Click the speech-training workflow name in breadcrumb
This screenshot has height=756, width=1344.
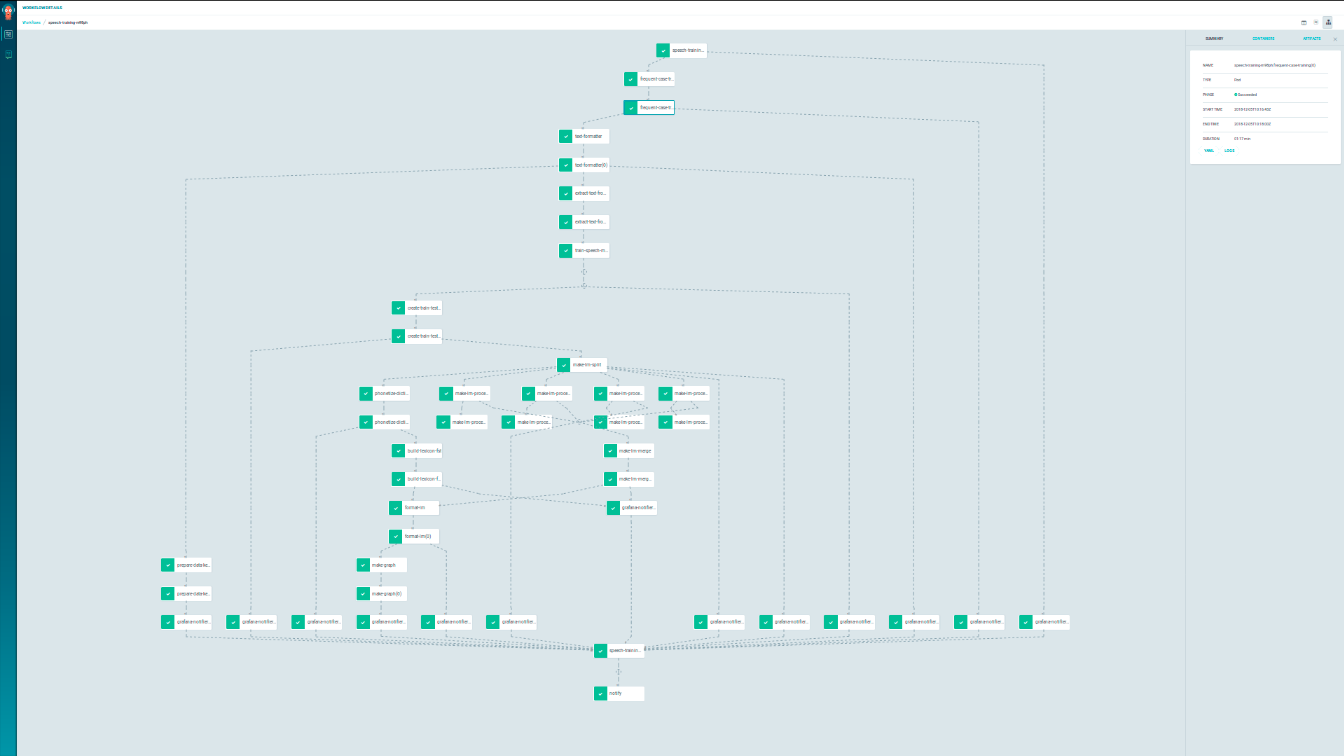coord(68,22)
